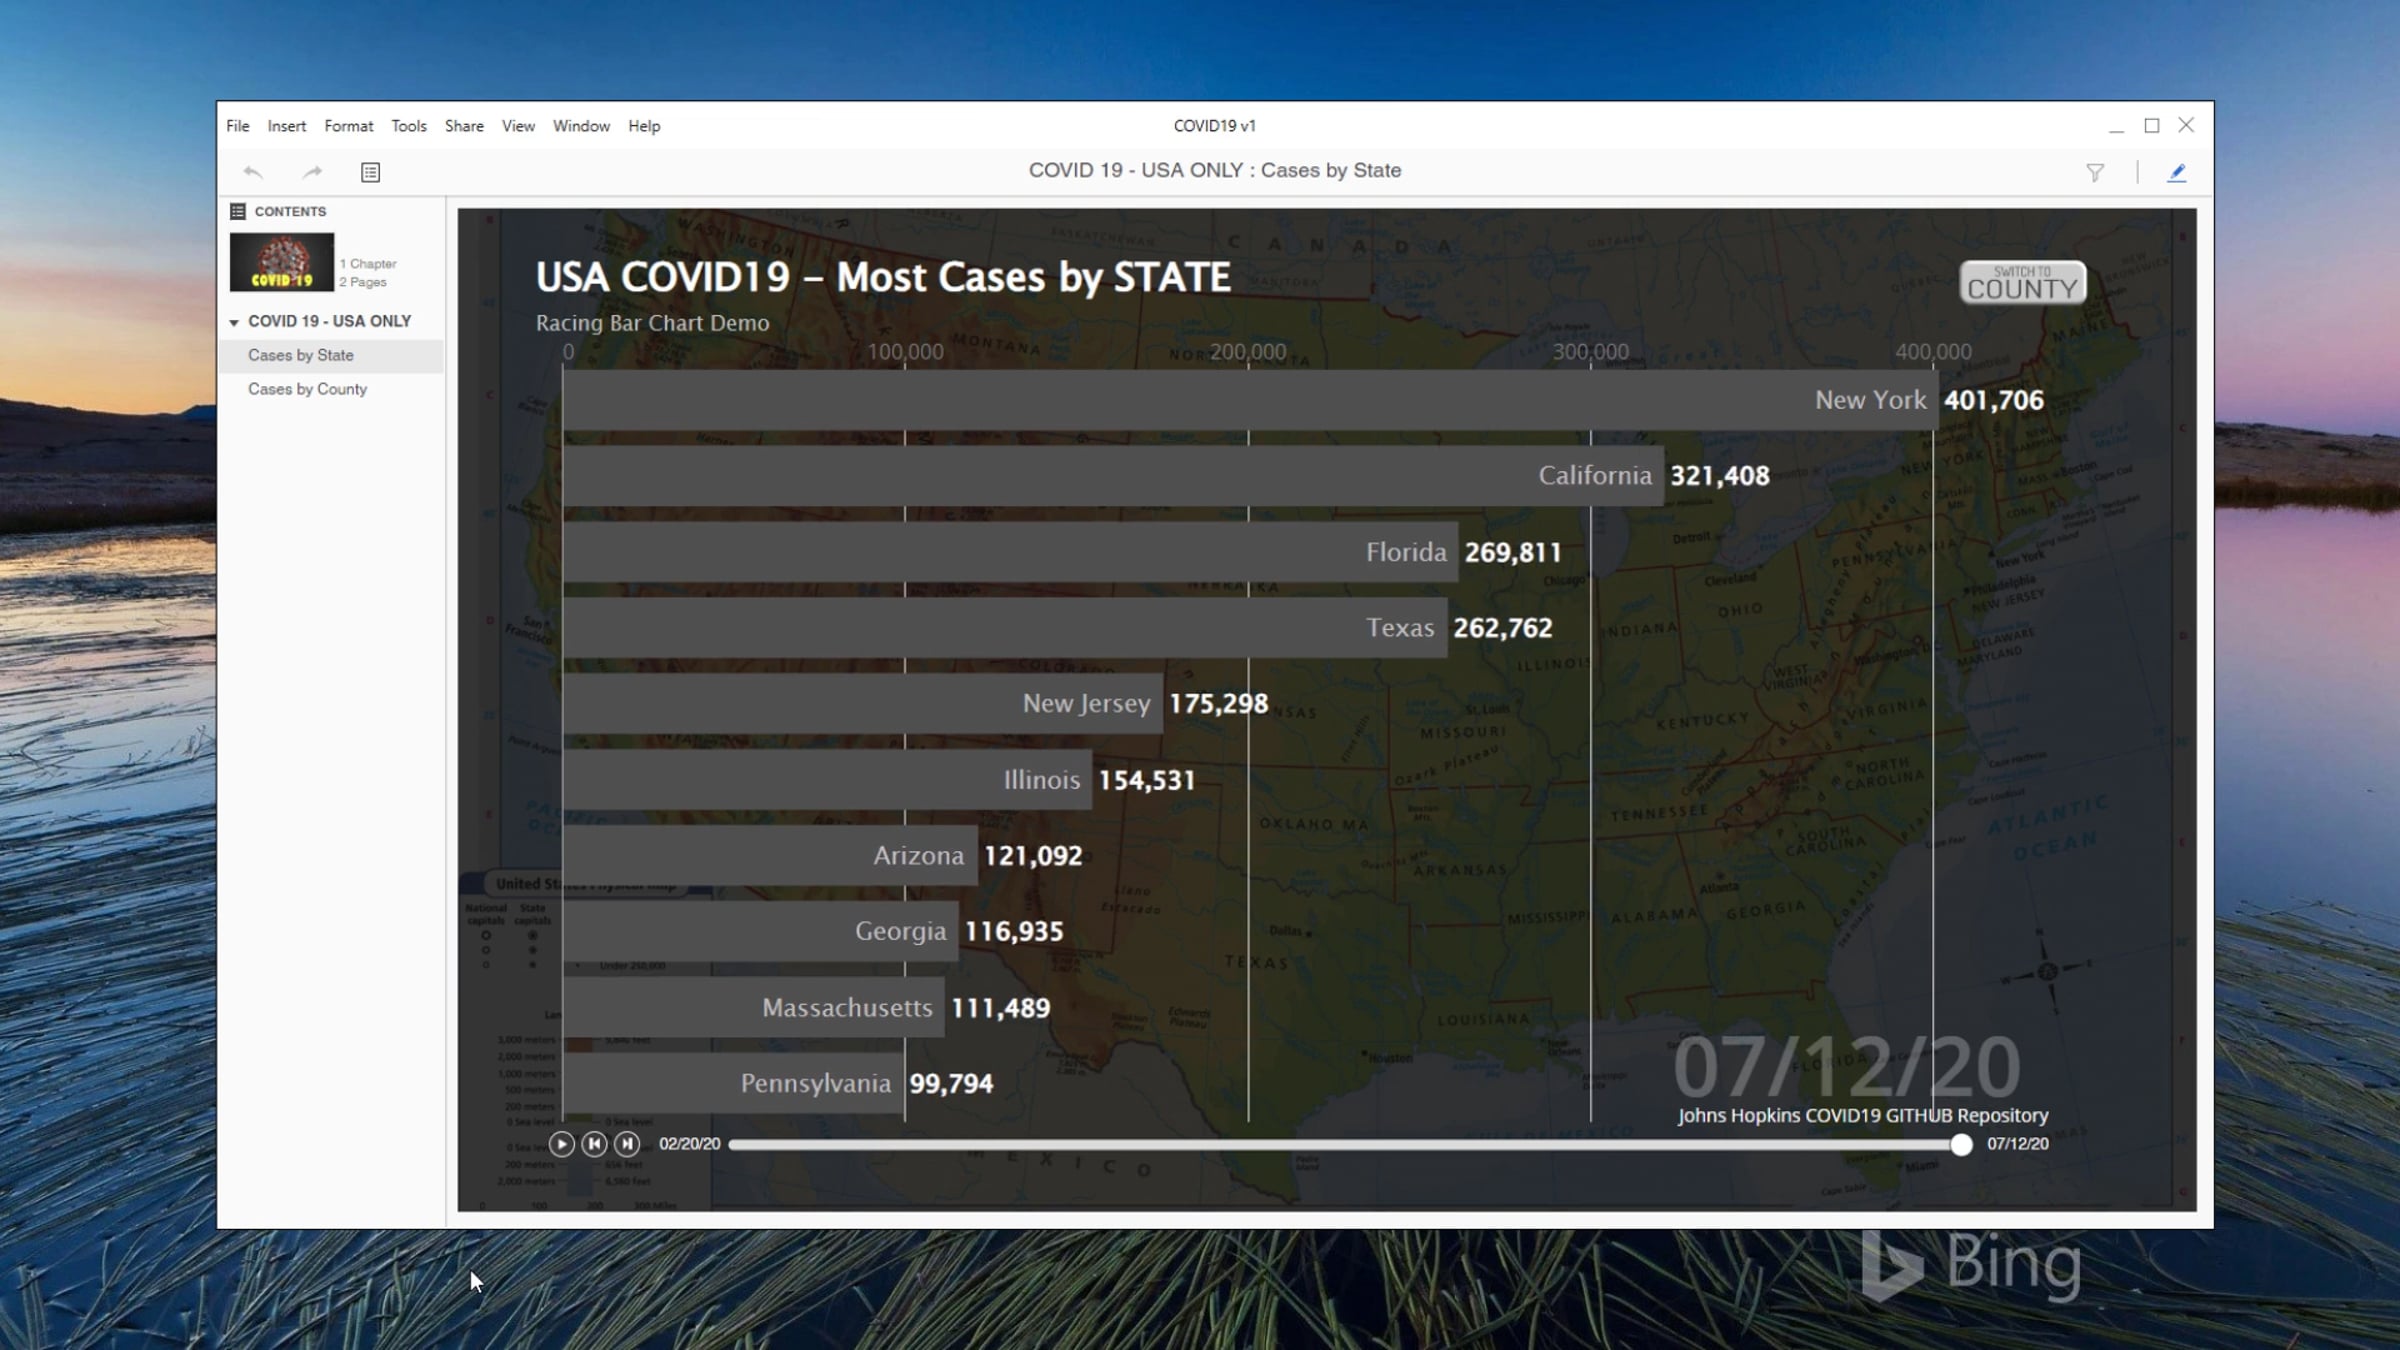Open the Cases by County page
Screen dimensions: 2400x1350
click(307, 389)
